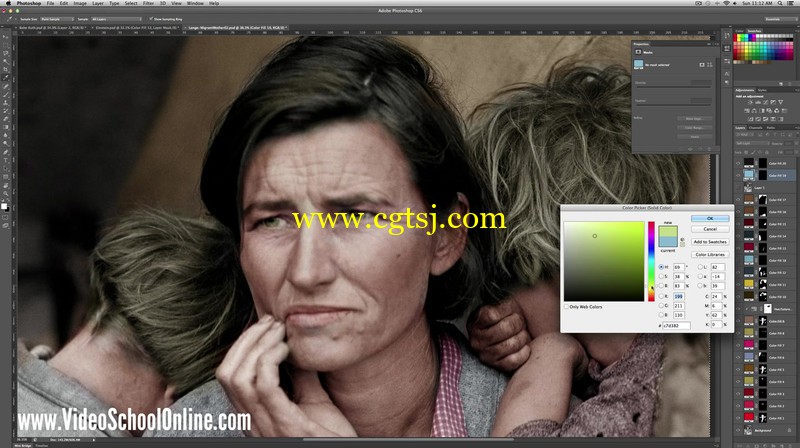The width and height of the screenshot is (800, 448).
Task: Open the Opacity slider dropdown in Layers
Action: (x=796, y=143)
